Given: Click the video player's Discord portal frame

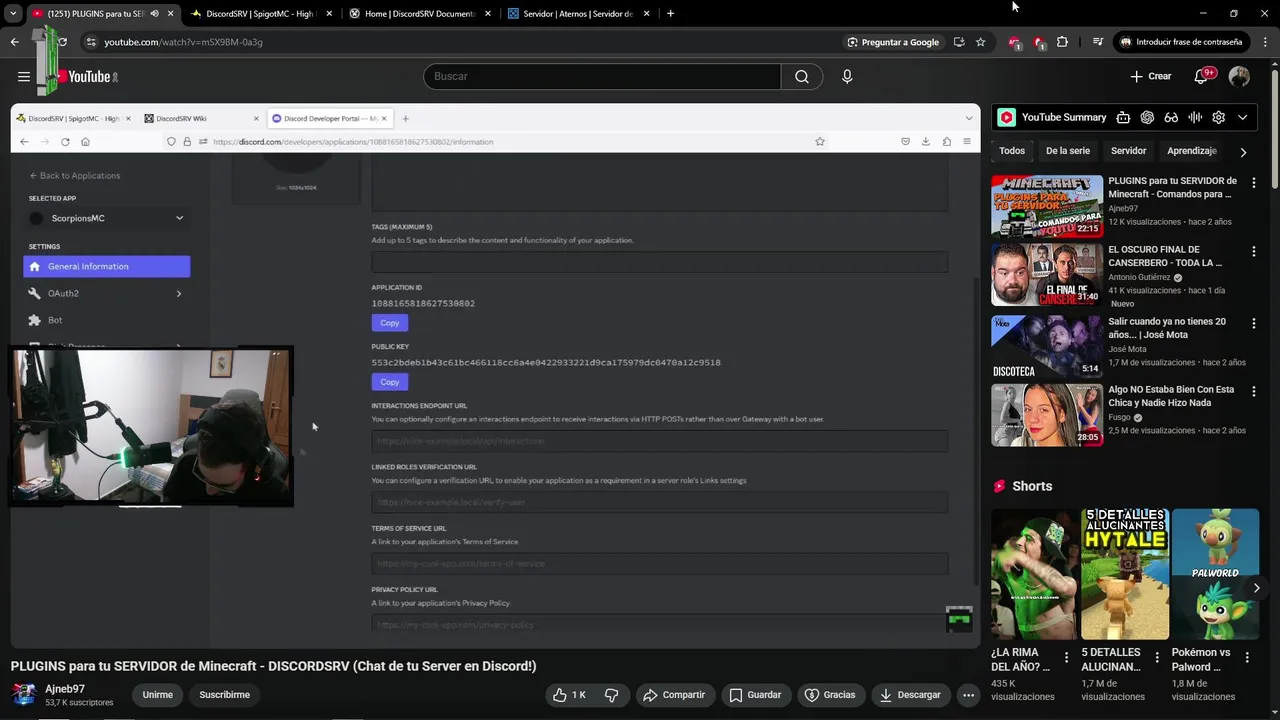Looking at the screenshot, I should pyautogui.click(x=495, y=375).
